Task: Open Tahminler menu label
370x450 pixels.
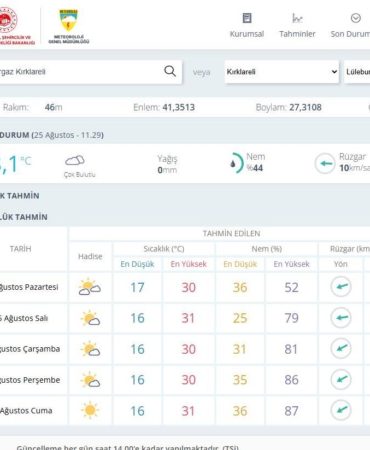Action: click(x=297, y=34)
